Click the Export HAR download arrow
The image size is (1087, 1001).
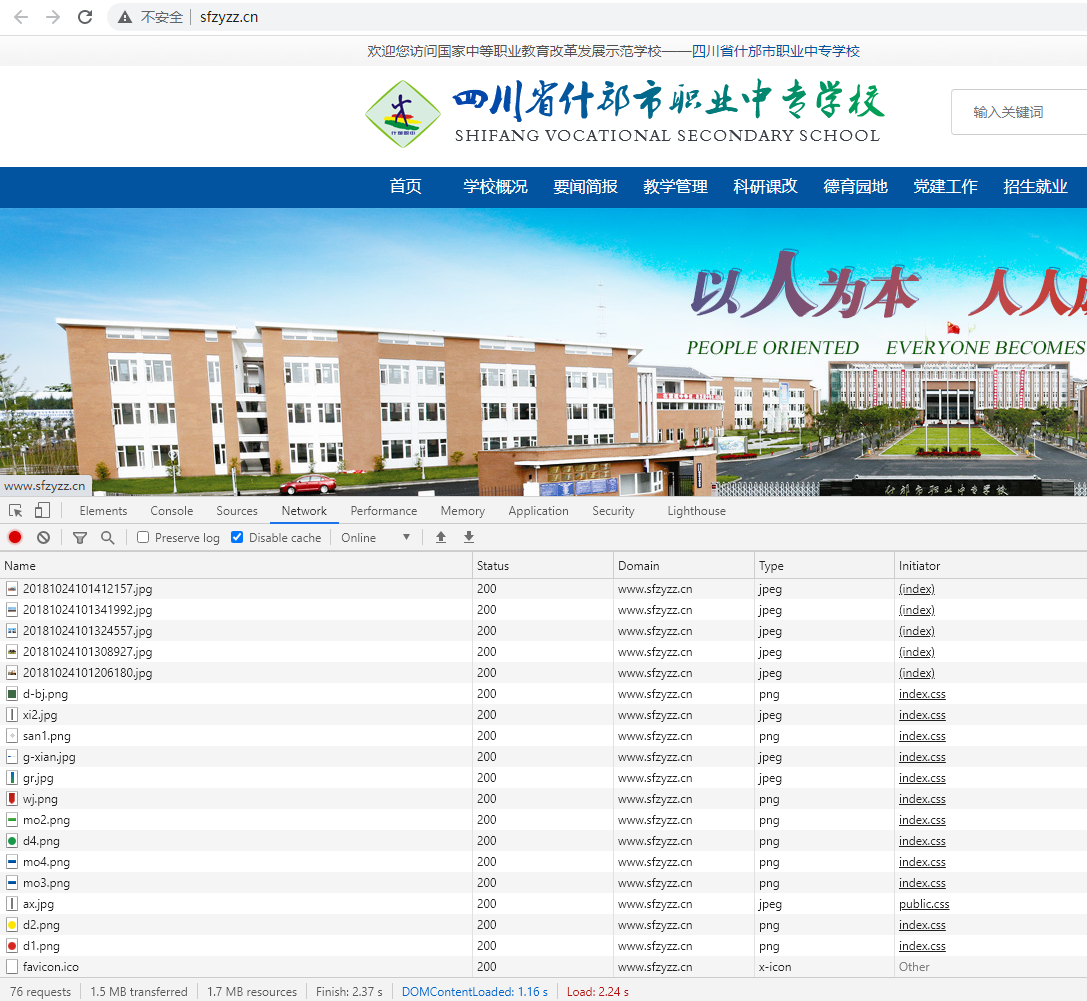tap(469, 538)
